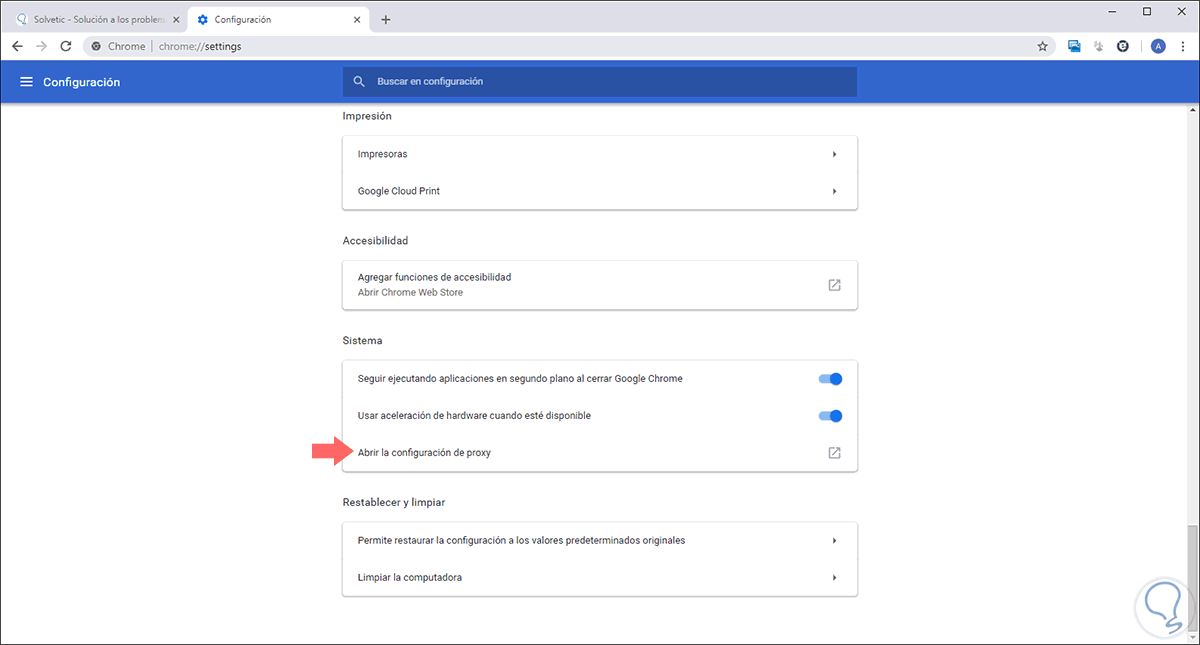Click the browser back arrow
This screenshot has height=645, width=1200.
pyautogui.click(x=17, y=46)
